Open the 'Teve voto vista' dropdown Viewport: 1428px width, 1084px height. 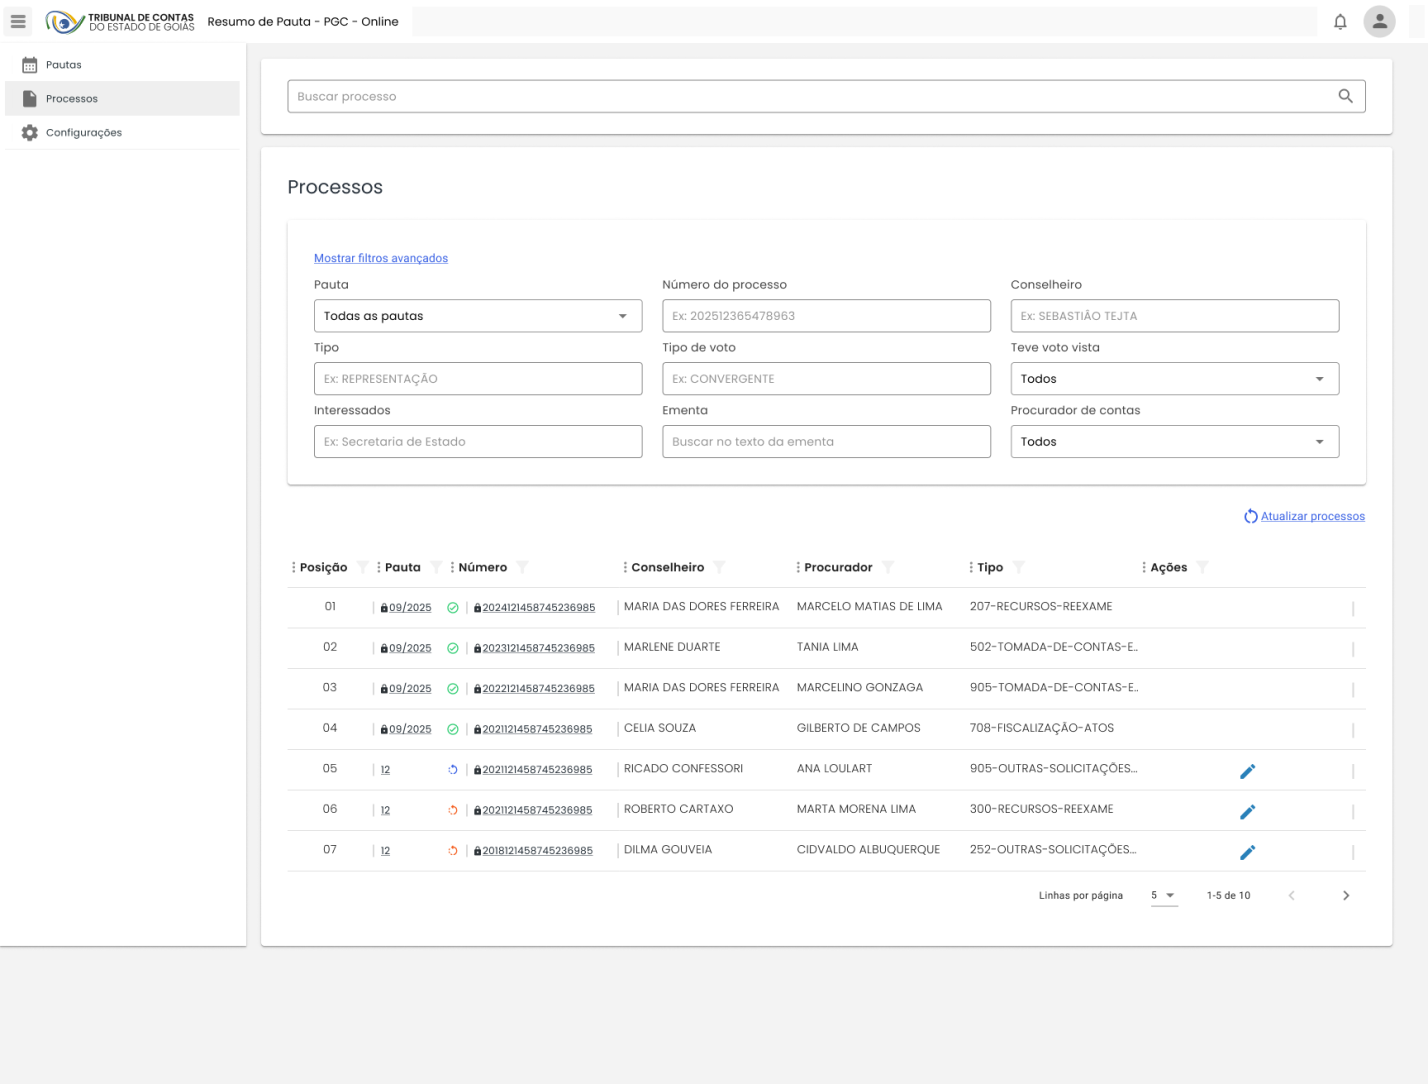[1174, 379]
